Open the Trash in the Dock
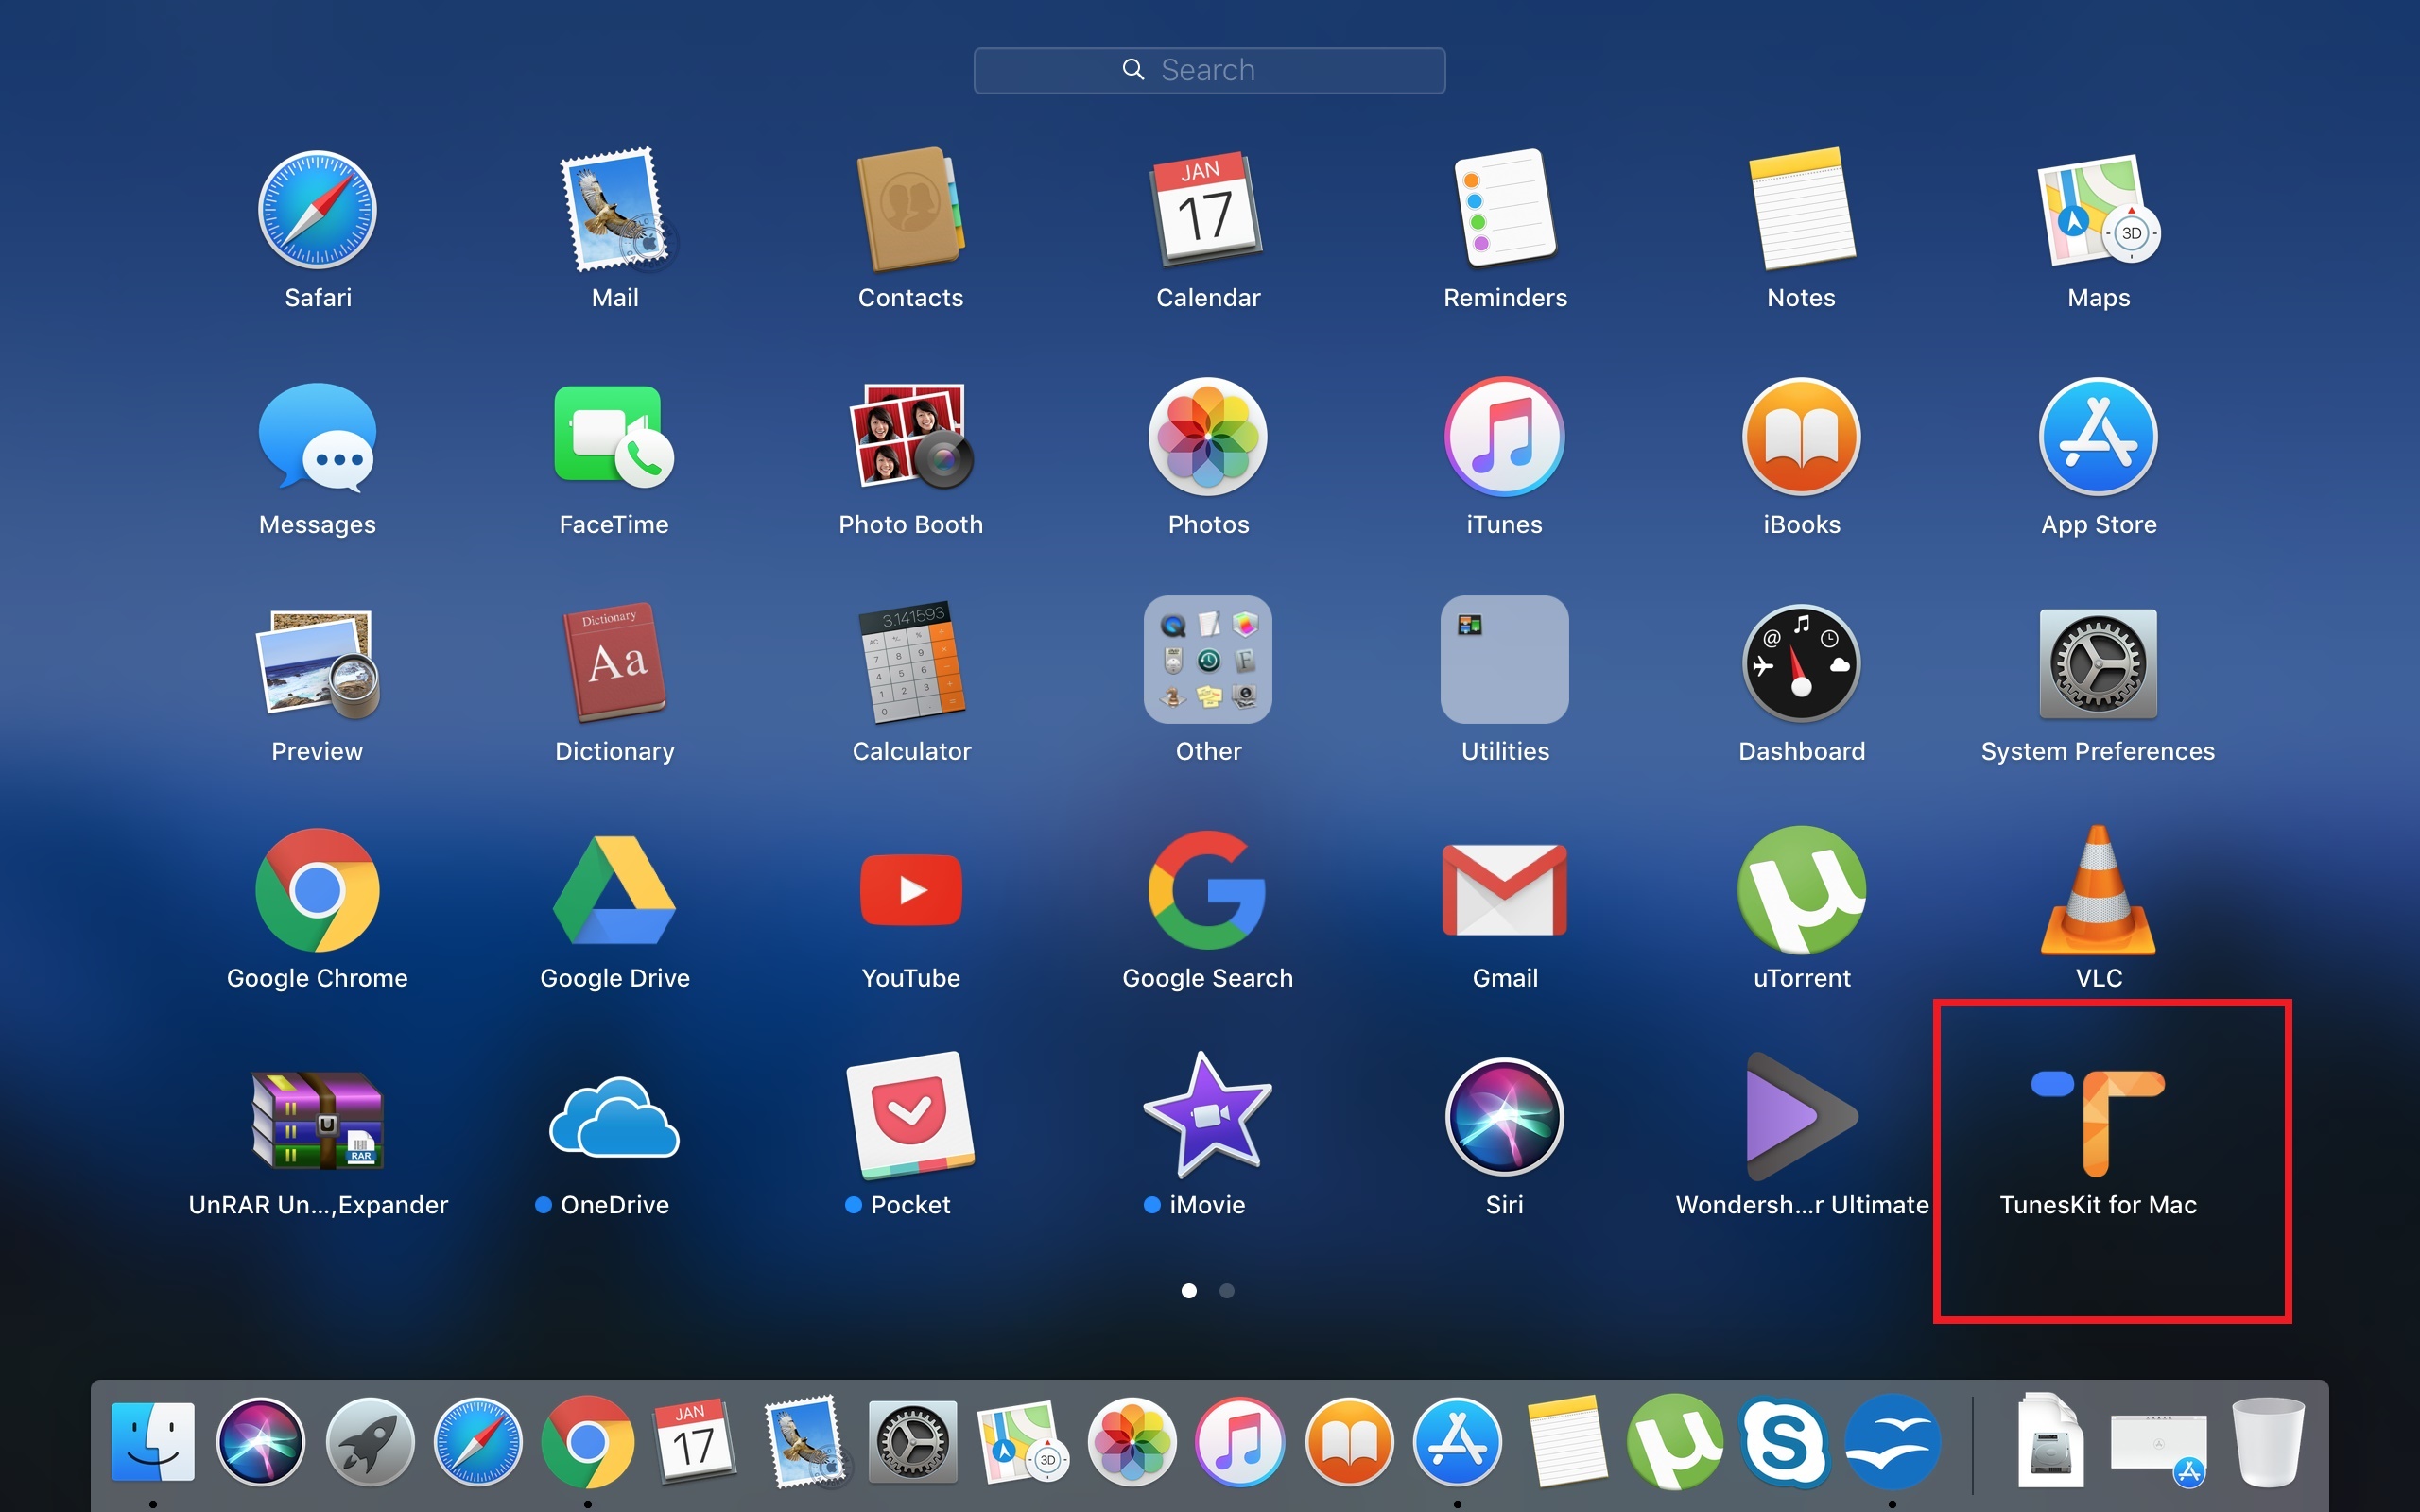 point(2268,1442)
